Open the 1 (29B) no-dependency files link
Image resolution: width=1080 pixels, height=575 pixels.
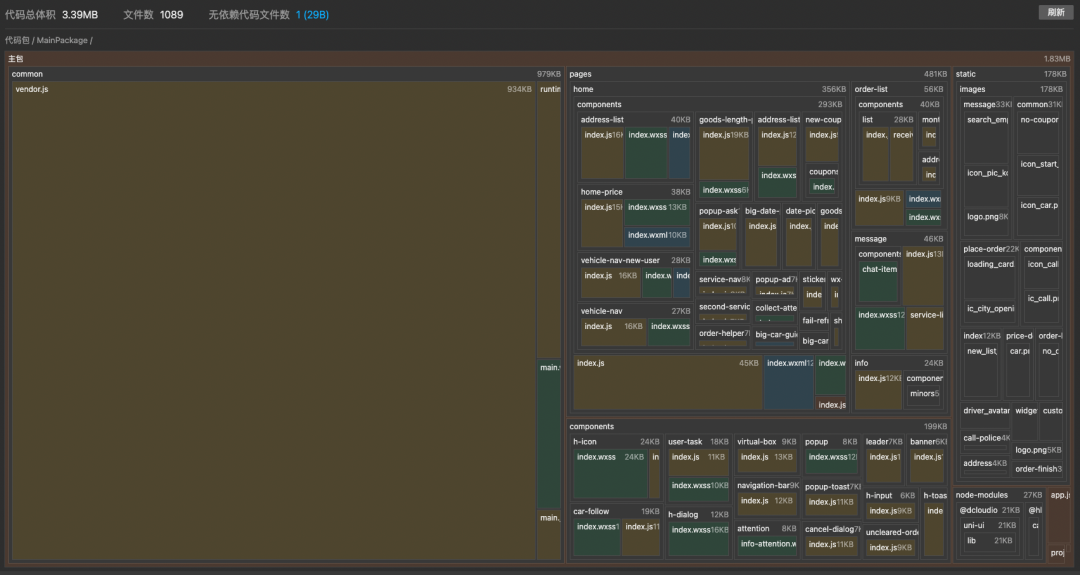click(312, 14)
